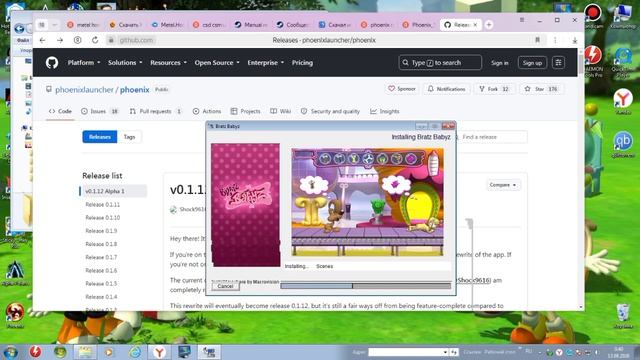Reload the page with the refresh icon
Image resolution: width=640 pixels, height=360 pixels.
point(95,40)
